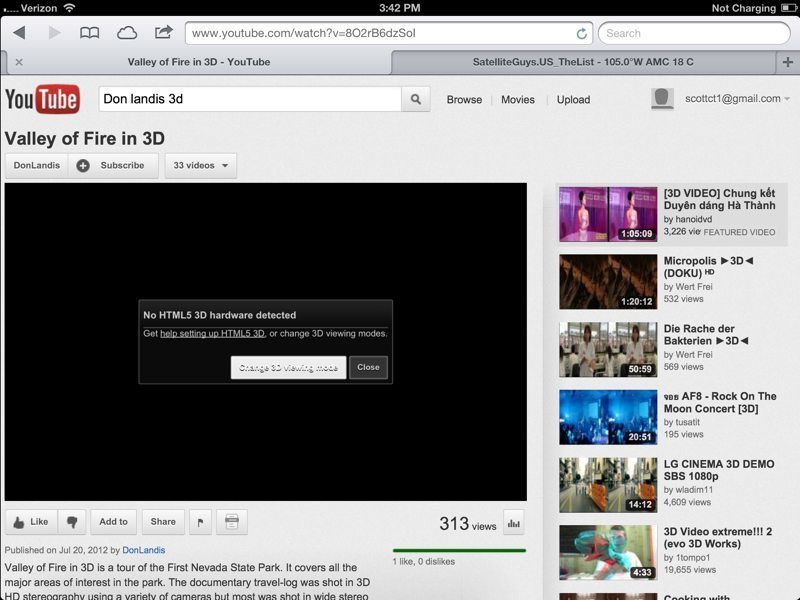The width and height of the screenshot is (800, 600).
Task: Open the Micropolis 3D video thumbnail
Action: pyautogui.click(x=608, y=282)
